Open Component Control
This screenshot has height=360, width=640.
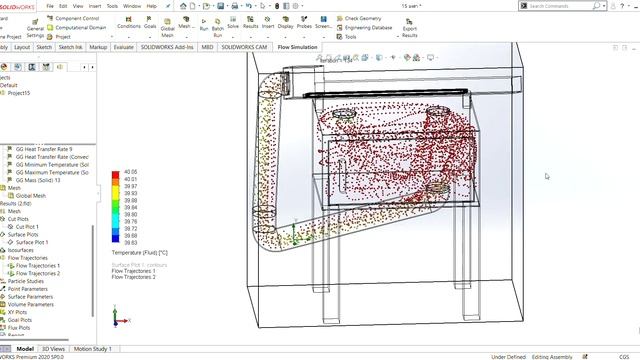[73, 18]
